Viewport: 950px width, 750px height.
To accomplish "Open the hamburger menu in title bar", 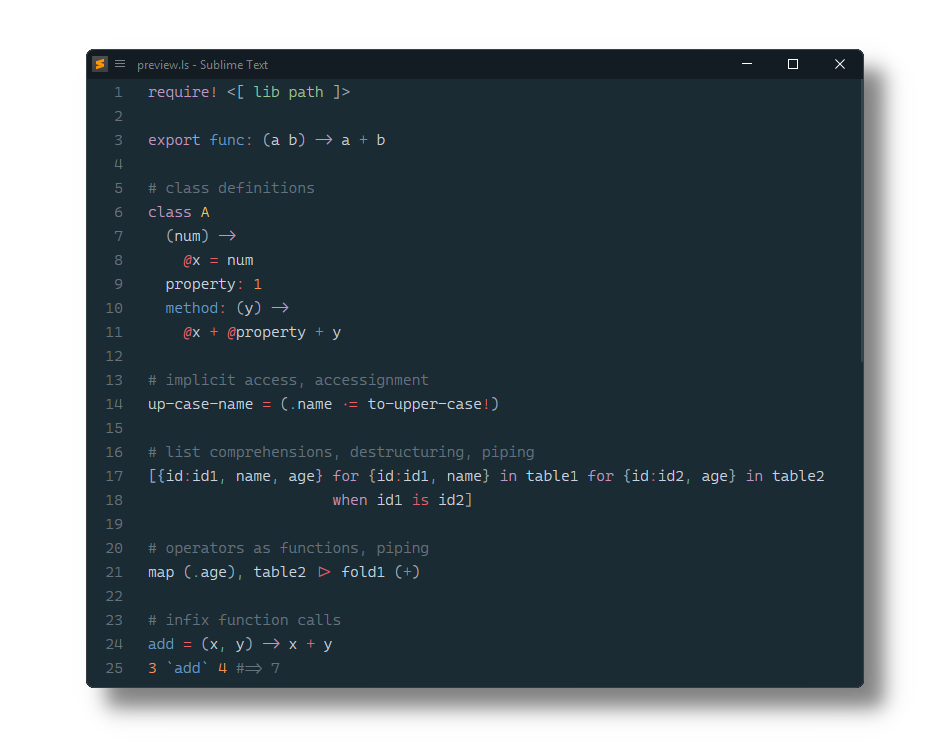I will tap(120, 64).
